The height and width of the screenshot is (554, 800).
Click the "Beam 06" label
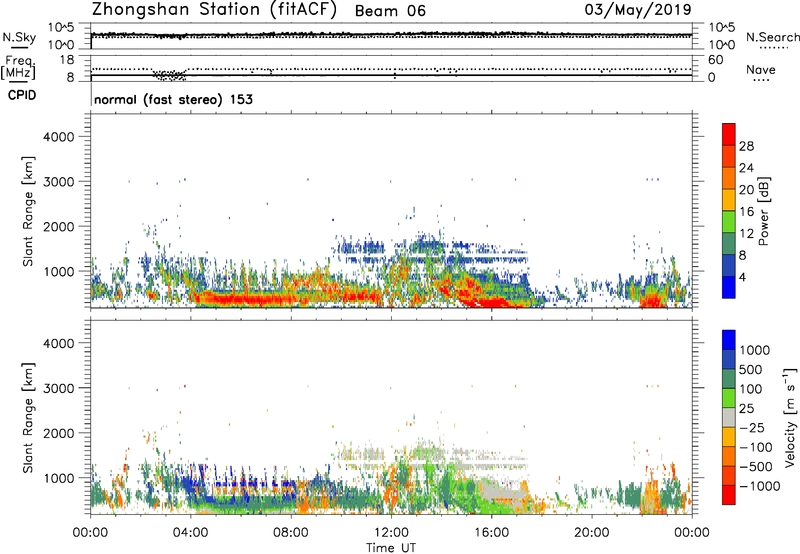[390, 11]
